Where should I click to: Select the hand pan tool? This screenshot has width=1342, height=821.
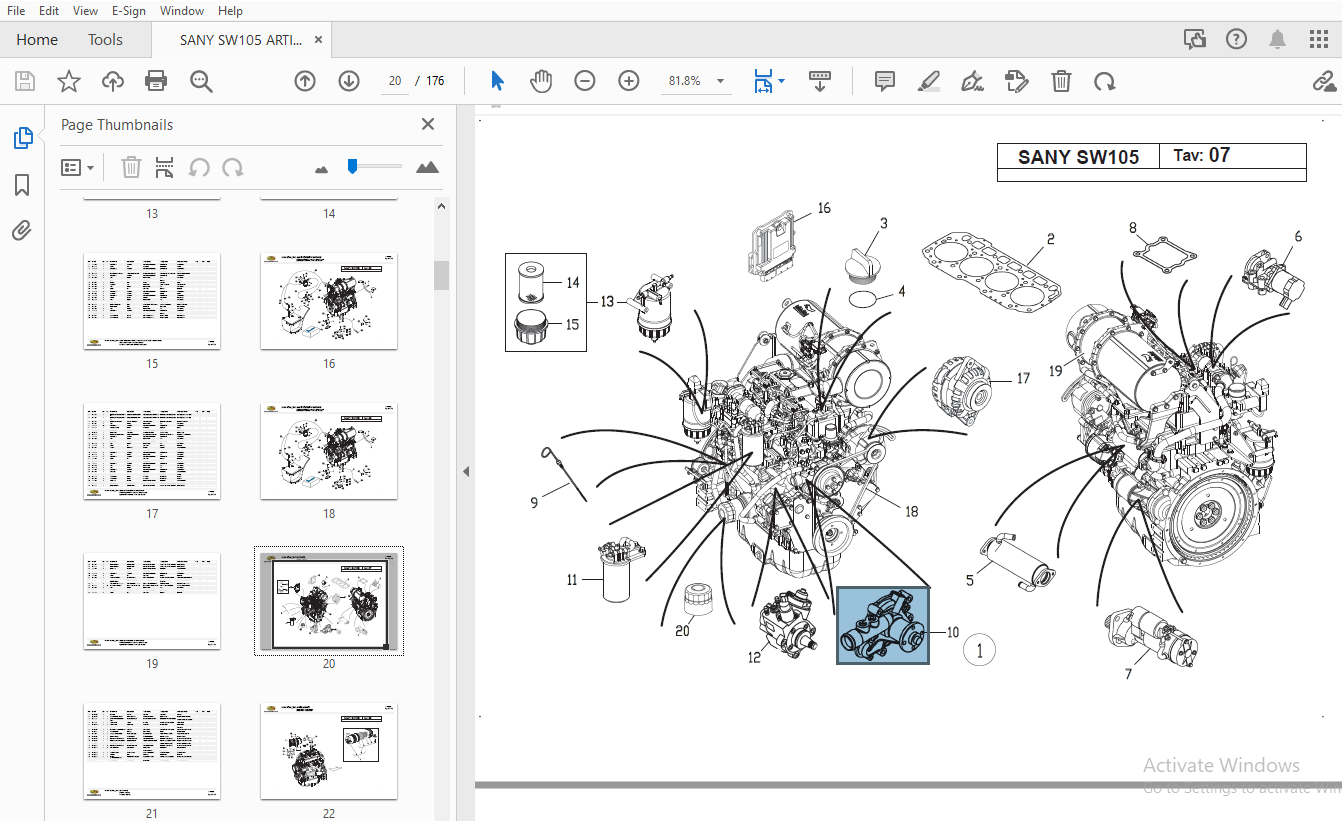541,81
